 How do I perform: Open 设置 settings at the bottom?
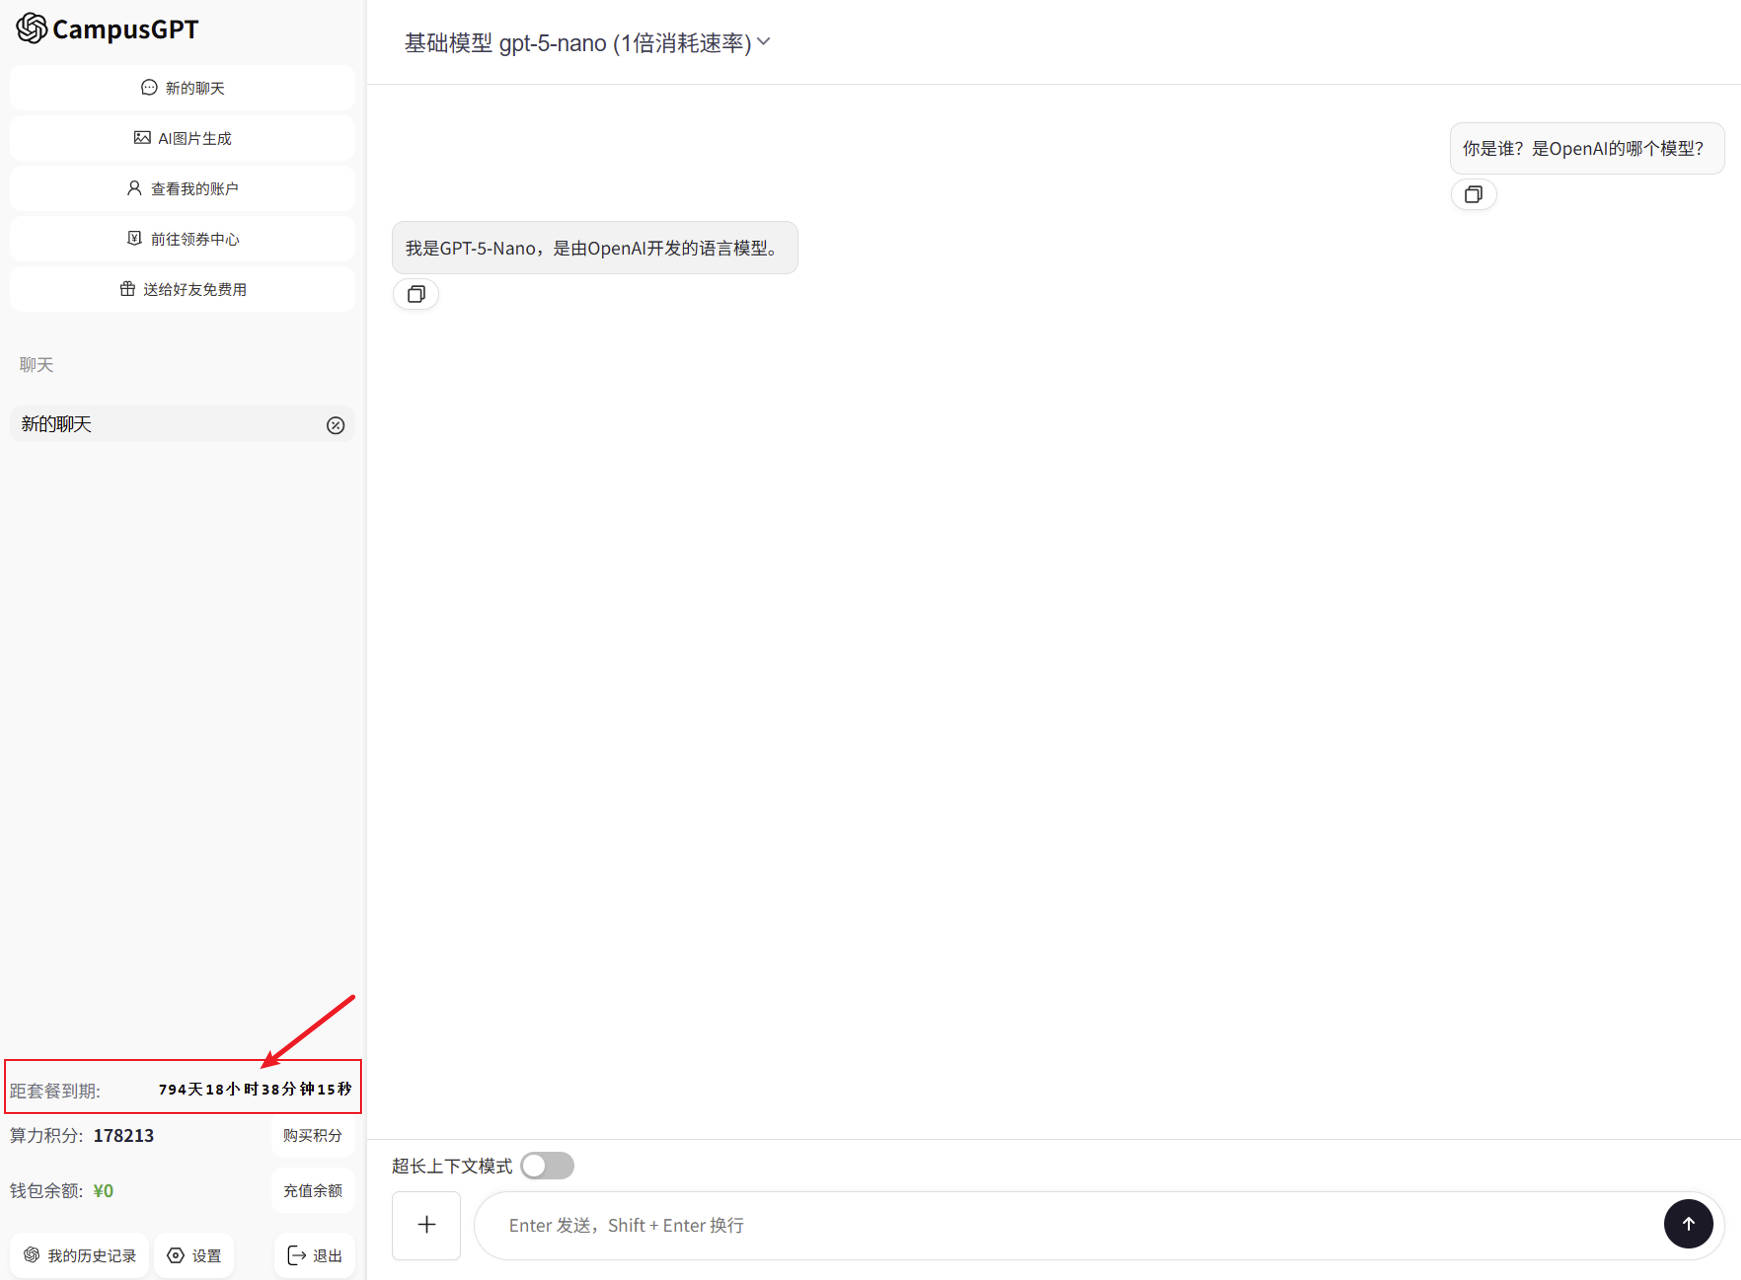194,1255
